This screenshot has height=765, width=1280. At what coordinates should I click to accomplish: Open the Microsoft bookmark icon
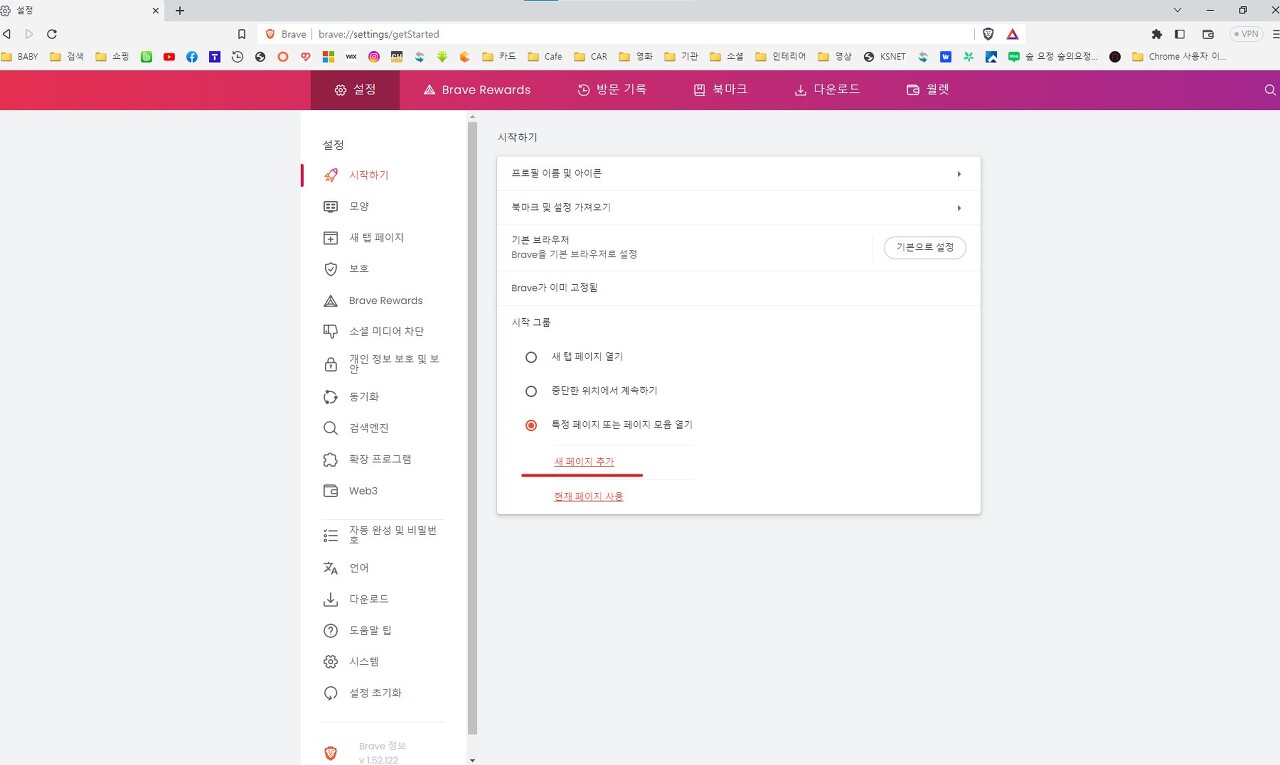[x=328, y=57]
